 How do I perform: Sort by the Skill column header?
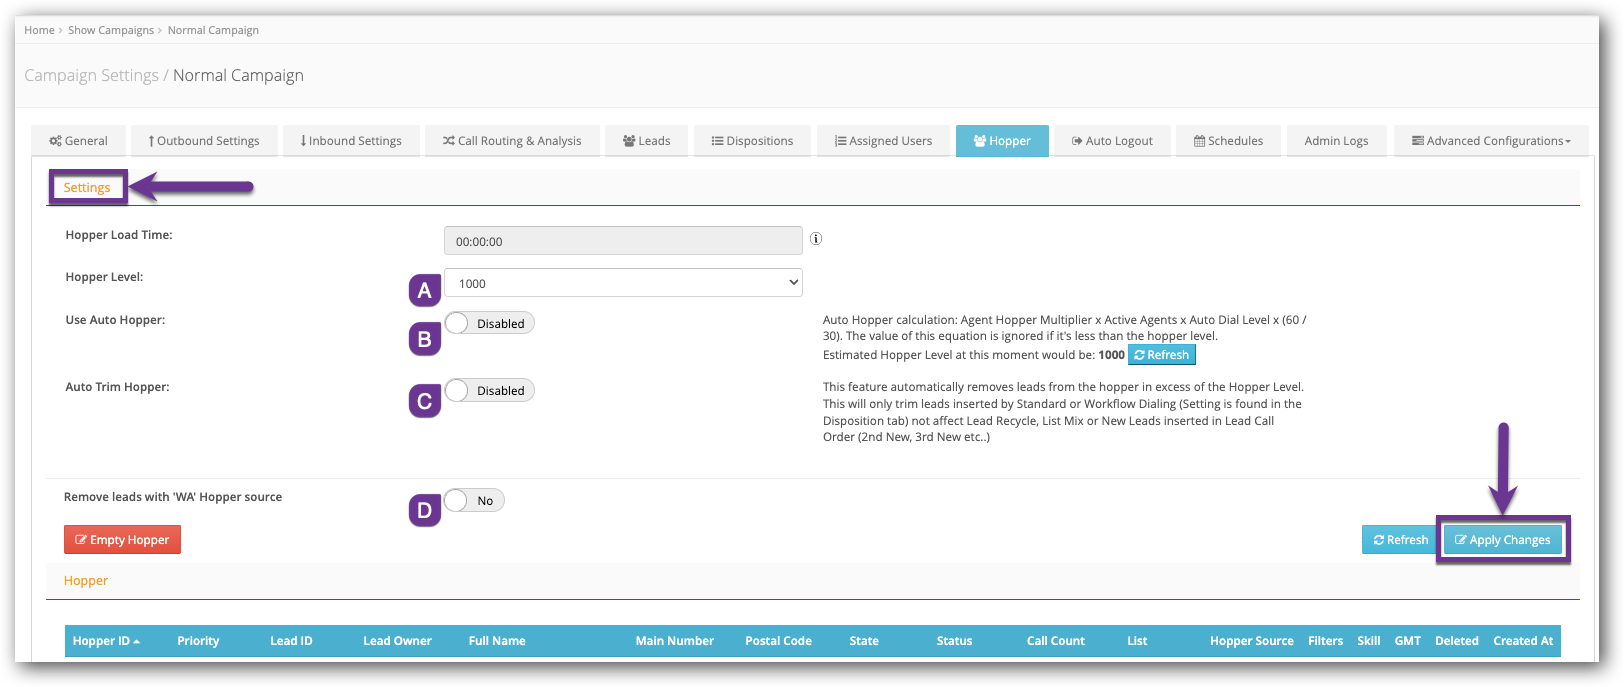1369,641
